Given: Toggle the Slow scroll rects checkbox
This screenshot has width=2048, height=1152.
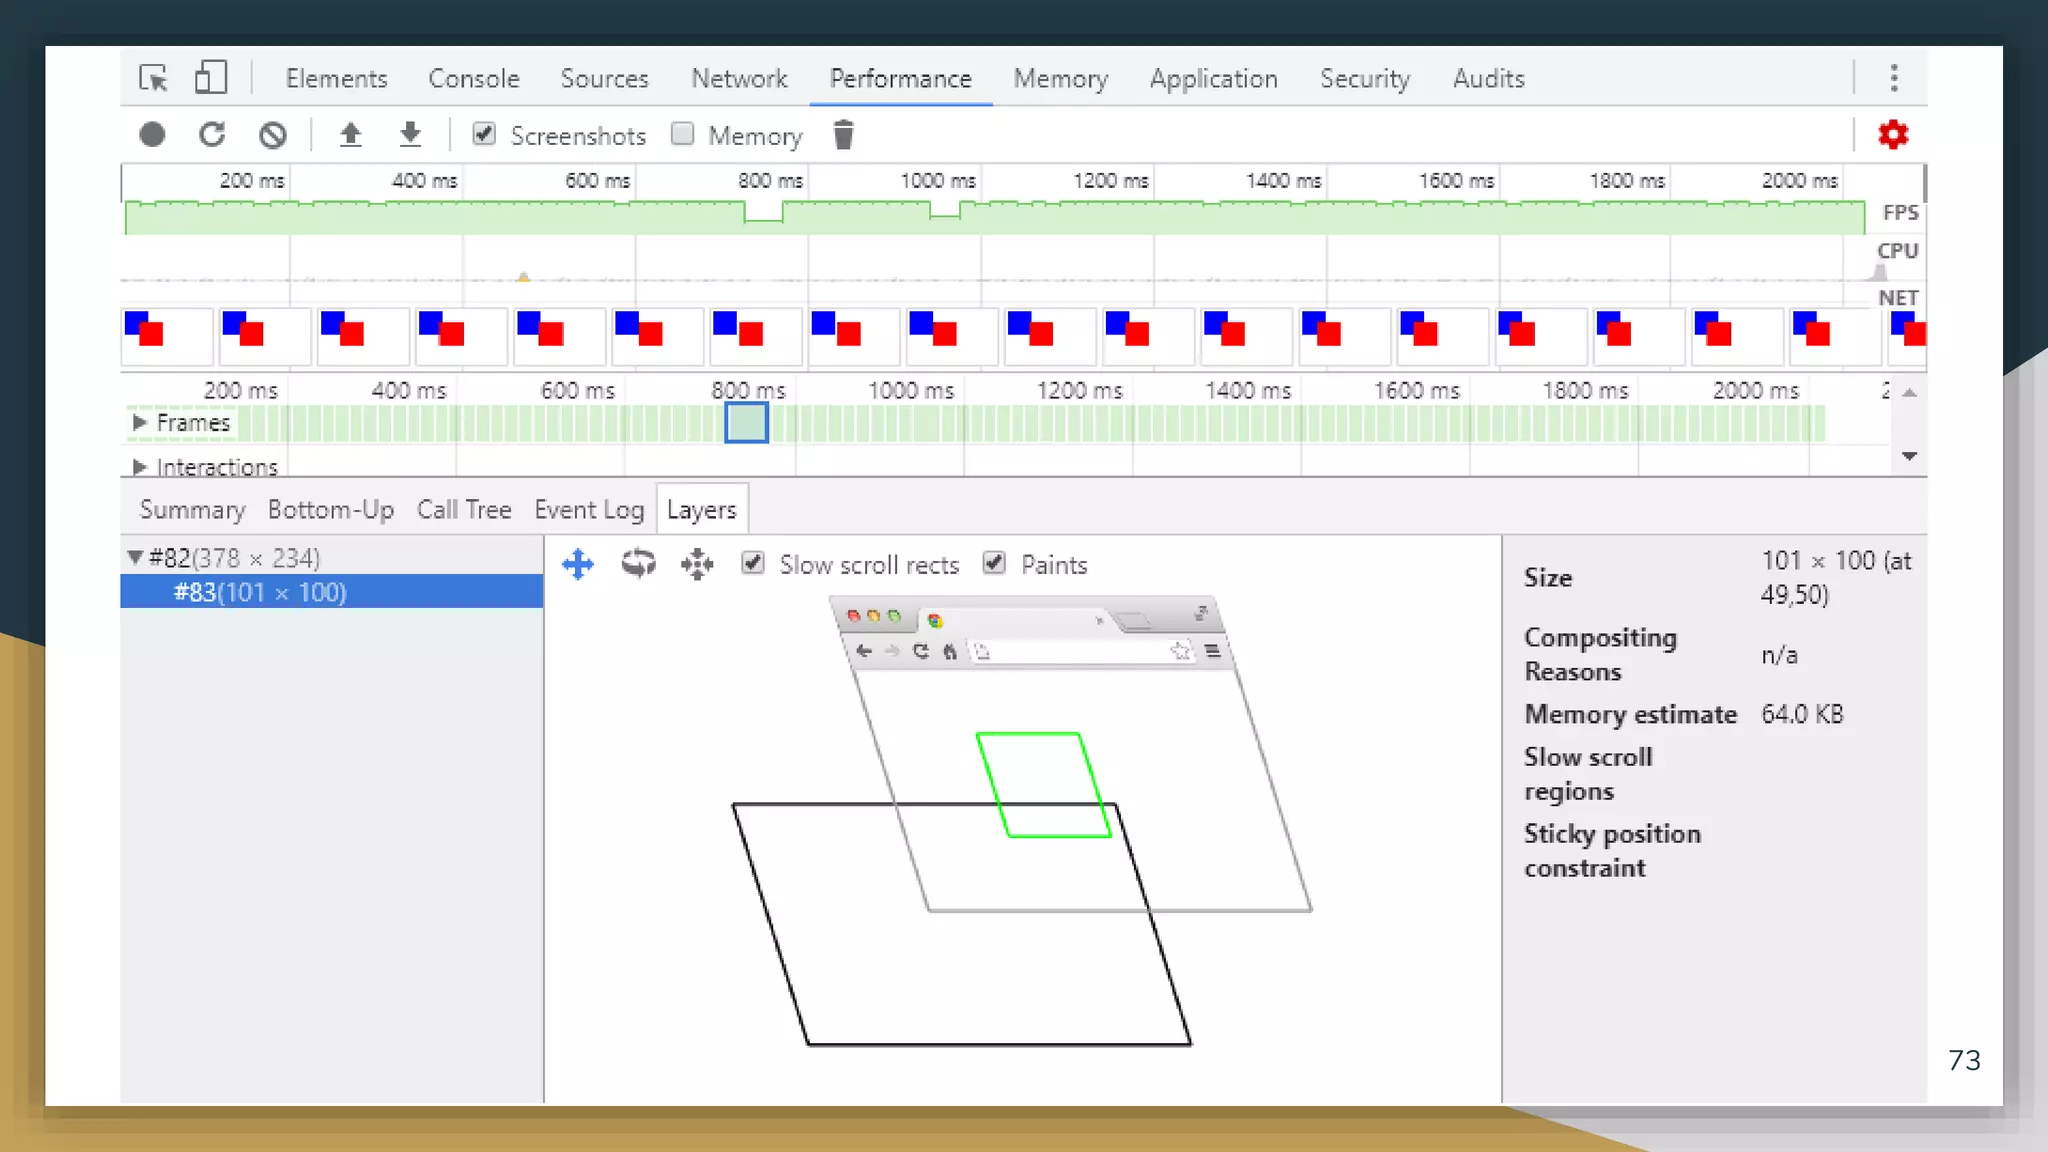Looking at the screenshot, I should (753, 564).
